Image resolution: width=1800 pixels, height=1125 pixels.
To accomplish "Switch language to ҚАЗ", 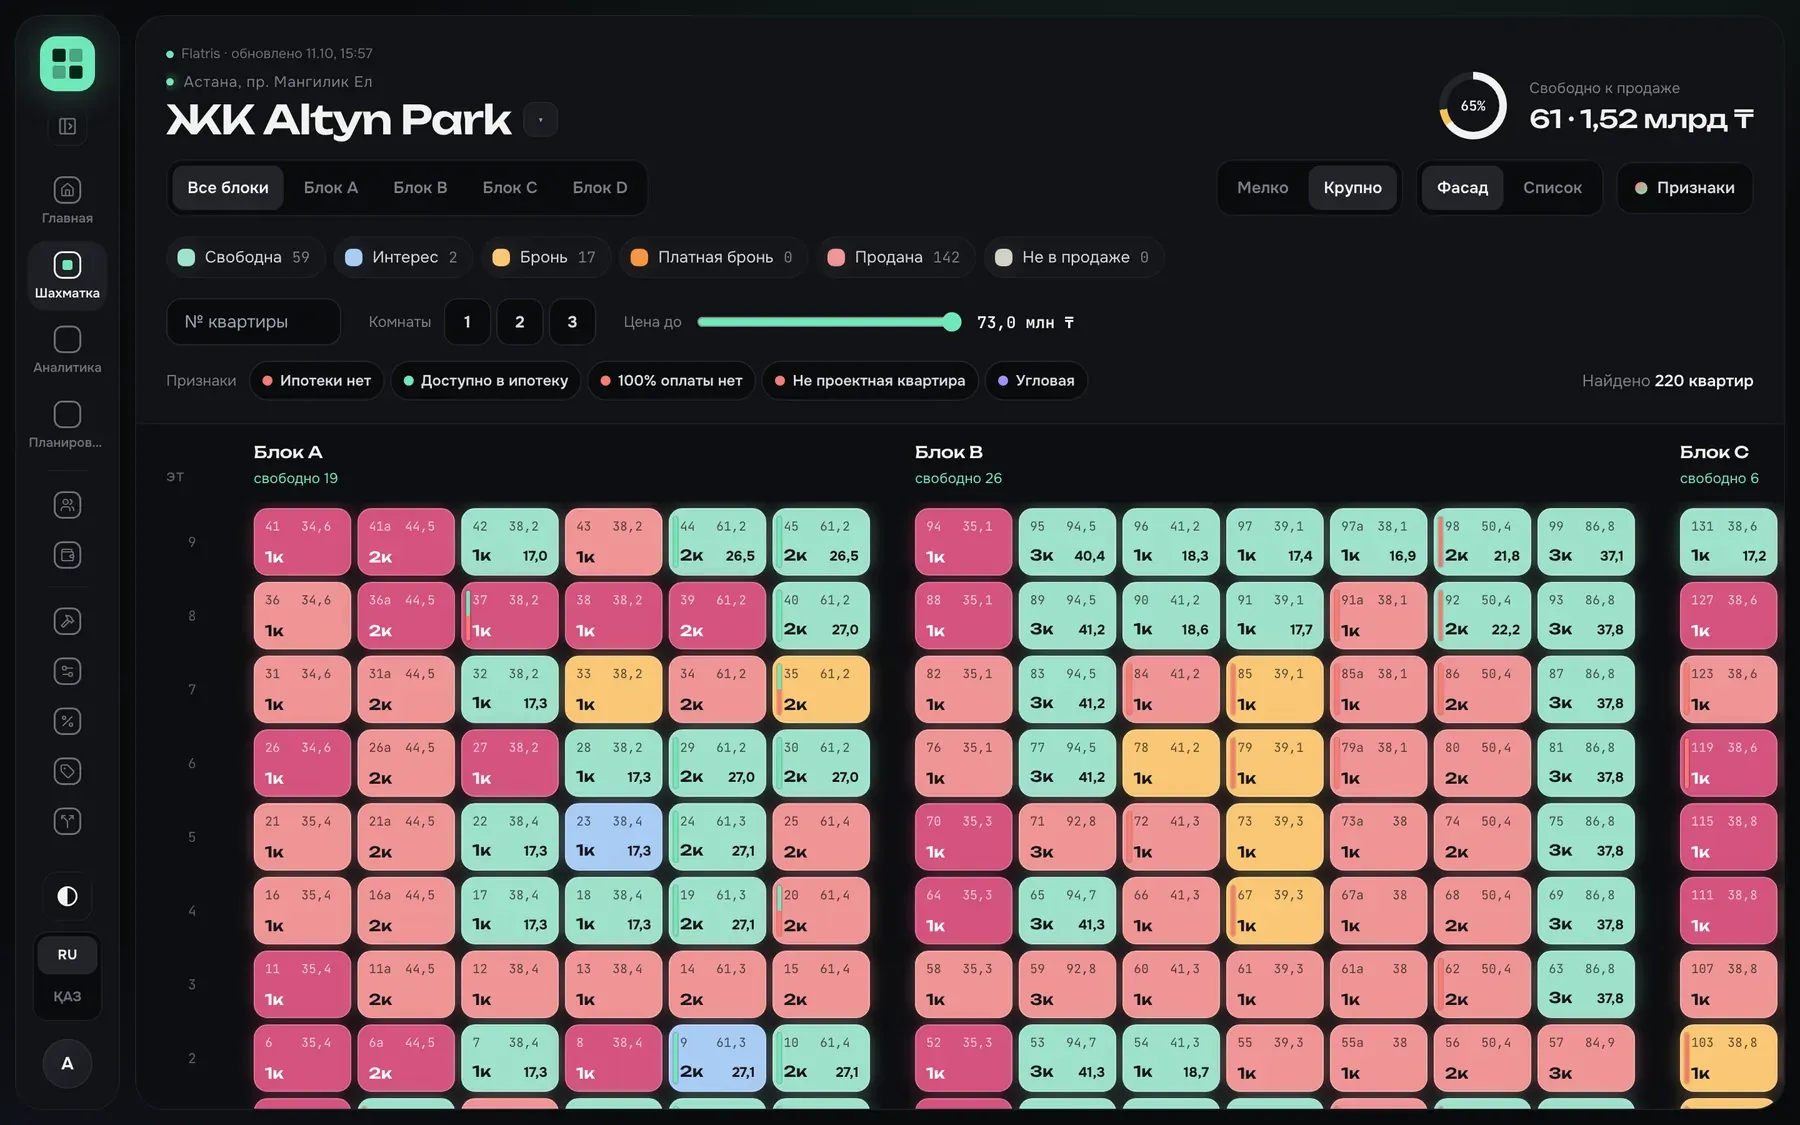I will [x=67, y=997].
